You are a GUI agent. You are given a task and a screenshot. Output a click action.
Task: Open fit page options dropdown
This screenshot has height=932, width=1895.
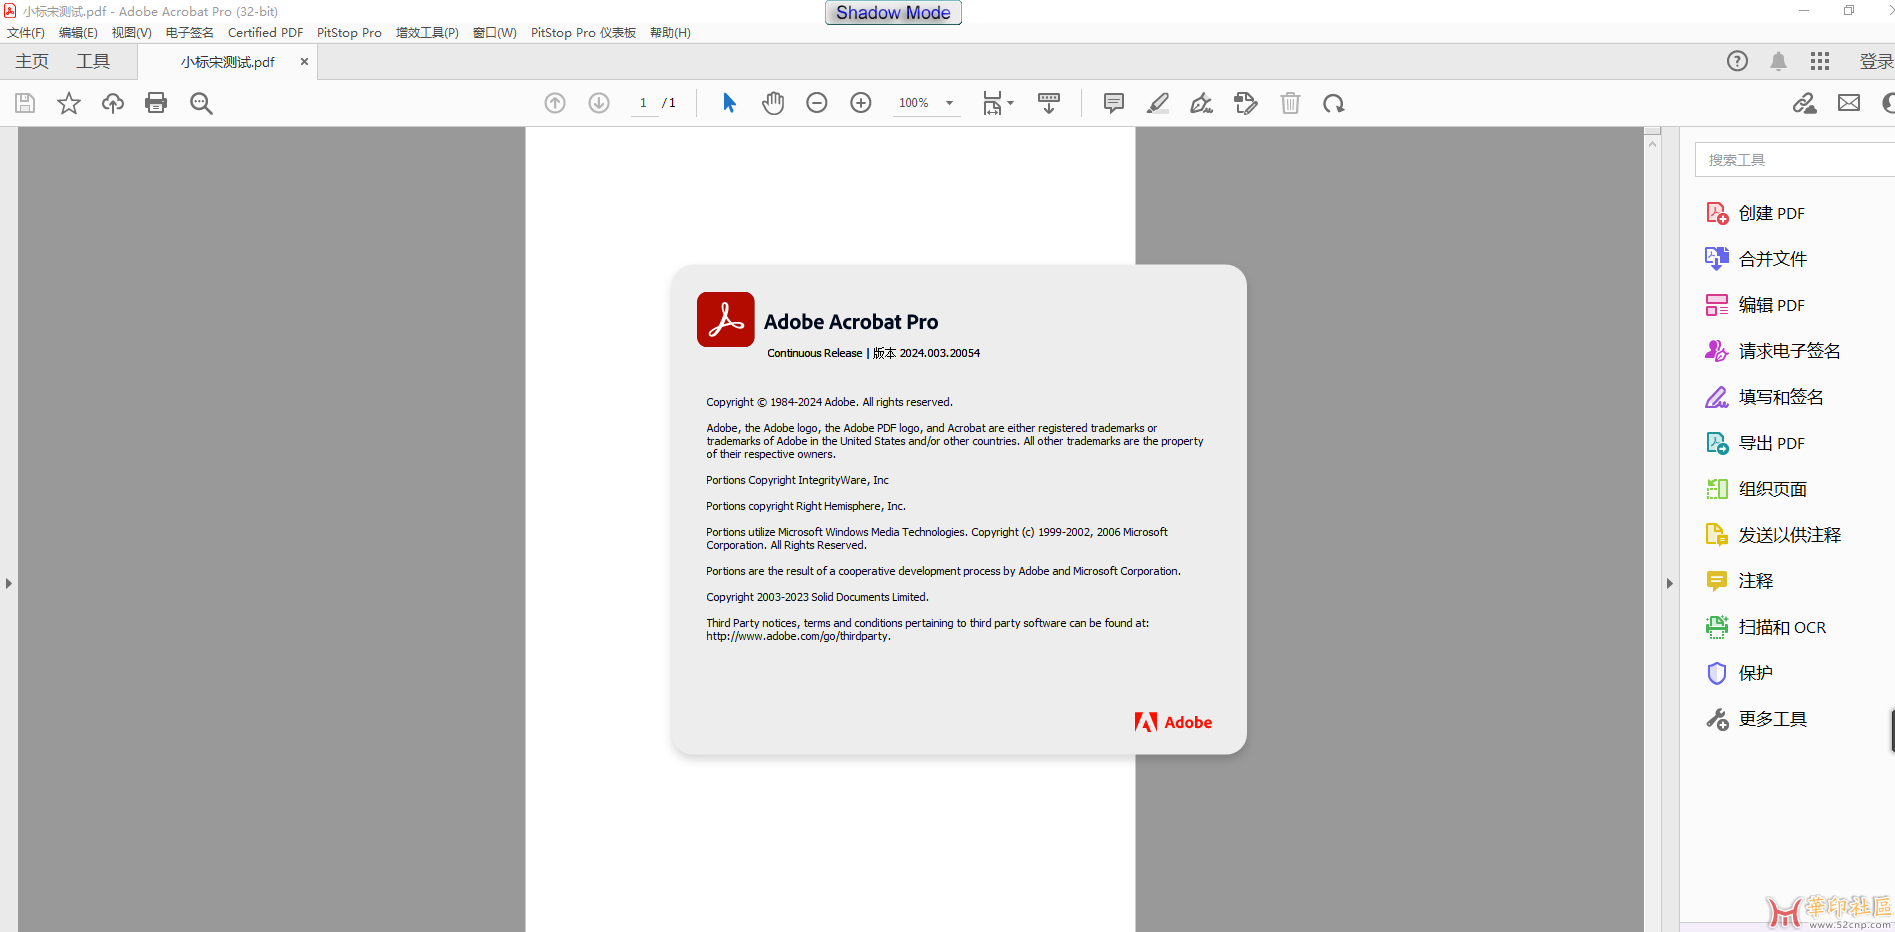(x=997, y=103)
